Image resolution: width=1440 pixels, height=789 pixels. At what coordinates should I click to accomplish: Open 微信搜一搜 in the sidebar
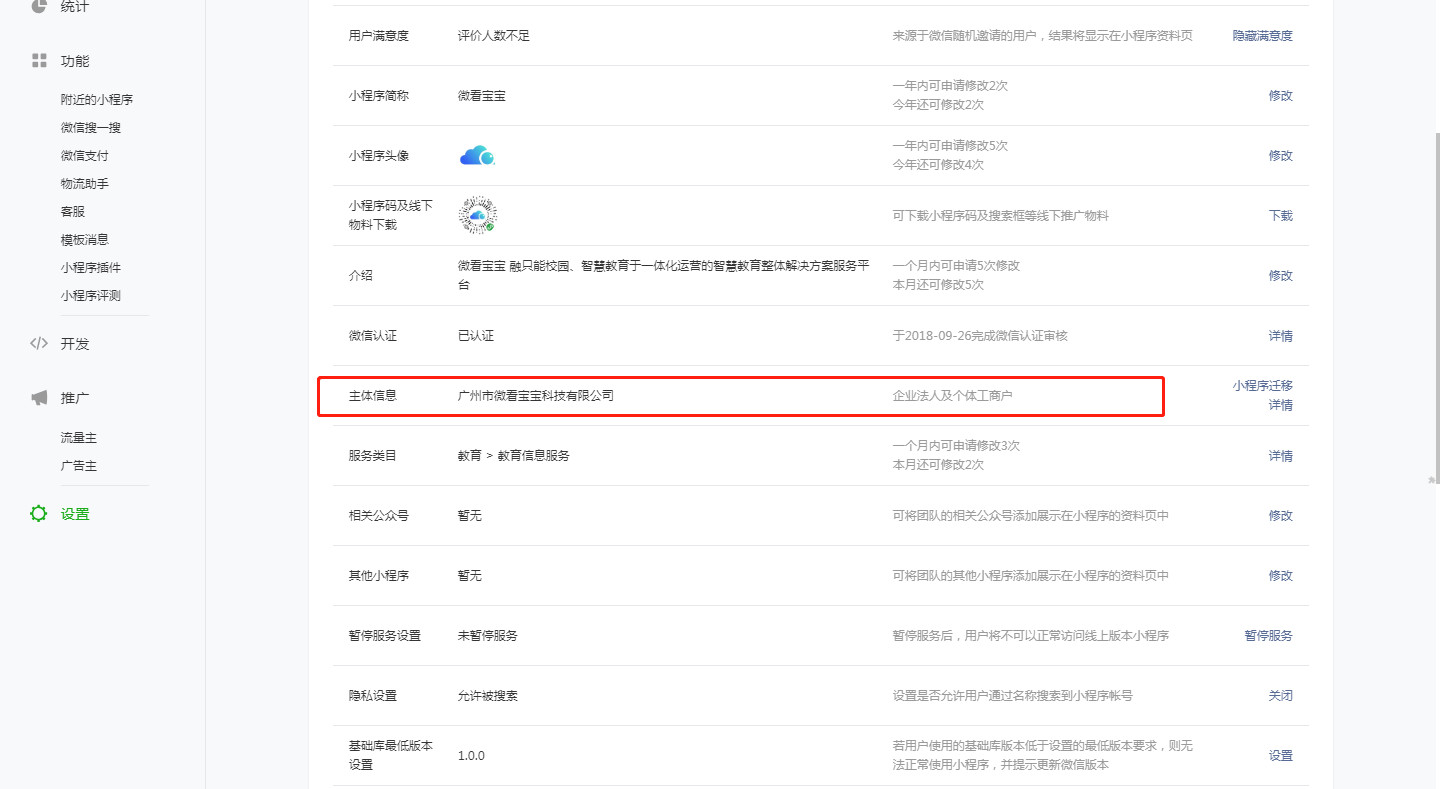coord(91,128)
